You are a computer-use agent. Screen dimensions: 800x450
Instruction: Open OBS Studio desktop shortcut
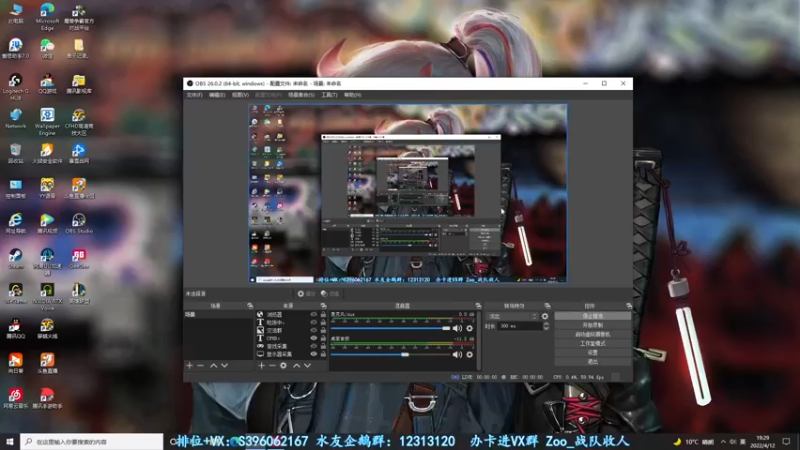[79, 223]
